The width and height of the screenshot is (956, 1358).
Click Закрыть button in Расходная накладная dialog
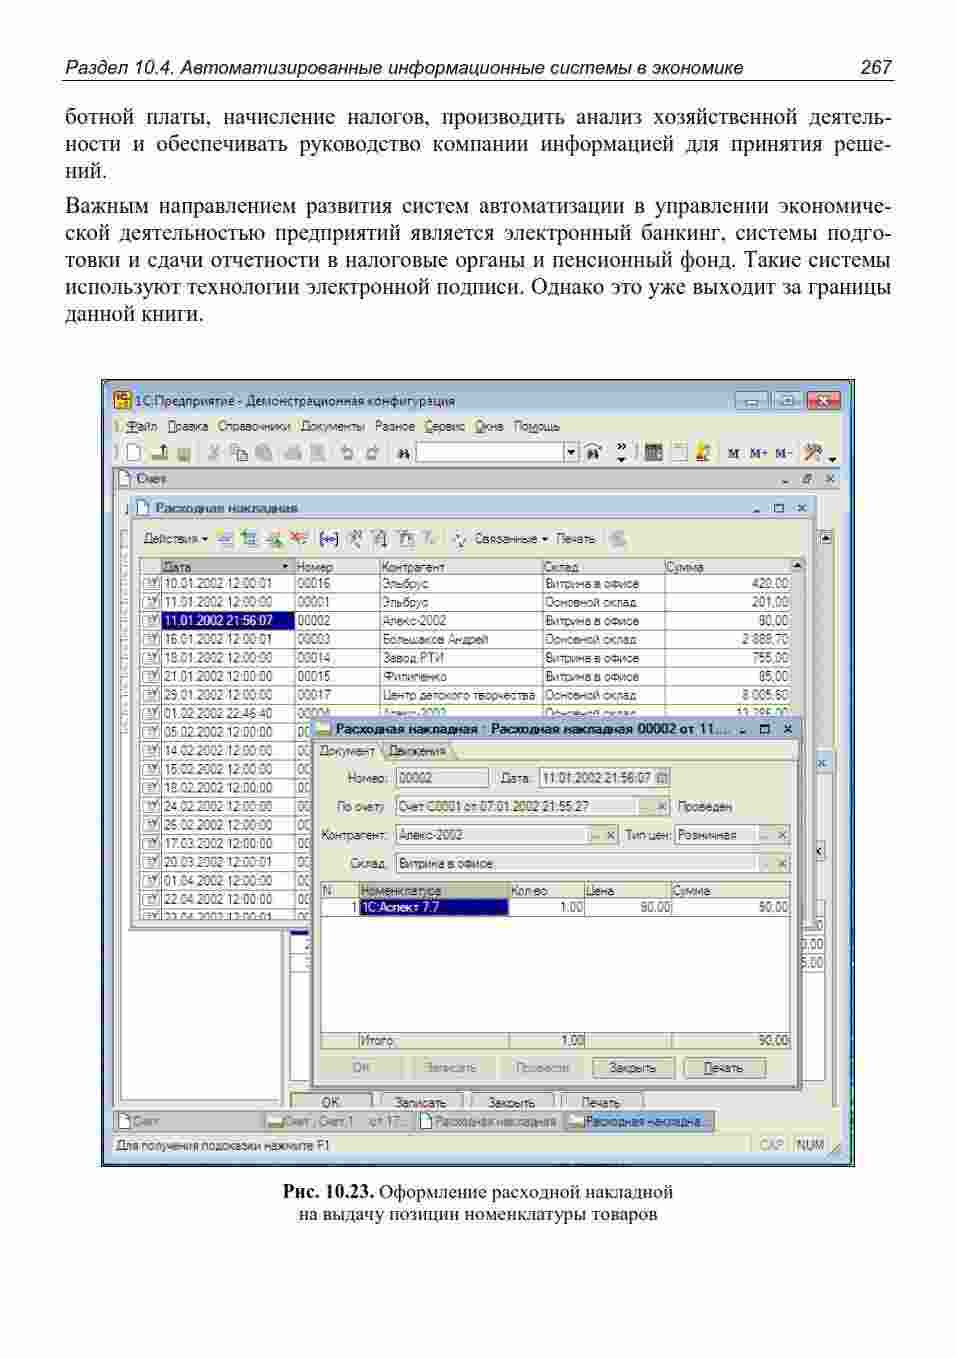(x=633, y=1068)
